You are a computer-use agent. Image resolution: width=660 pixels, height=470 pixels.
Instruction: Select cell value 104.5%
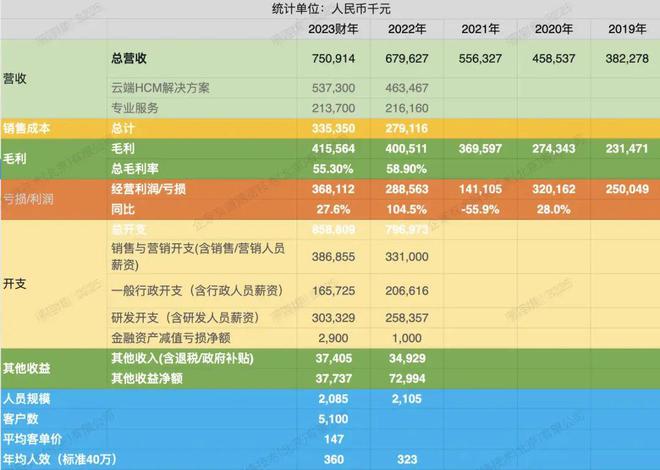coord(407,209)
